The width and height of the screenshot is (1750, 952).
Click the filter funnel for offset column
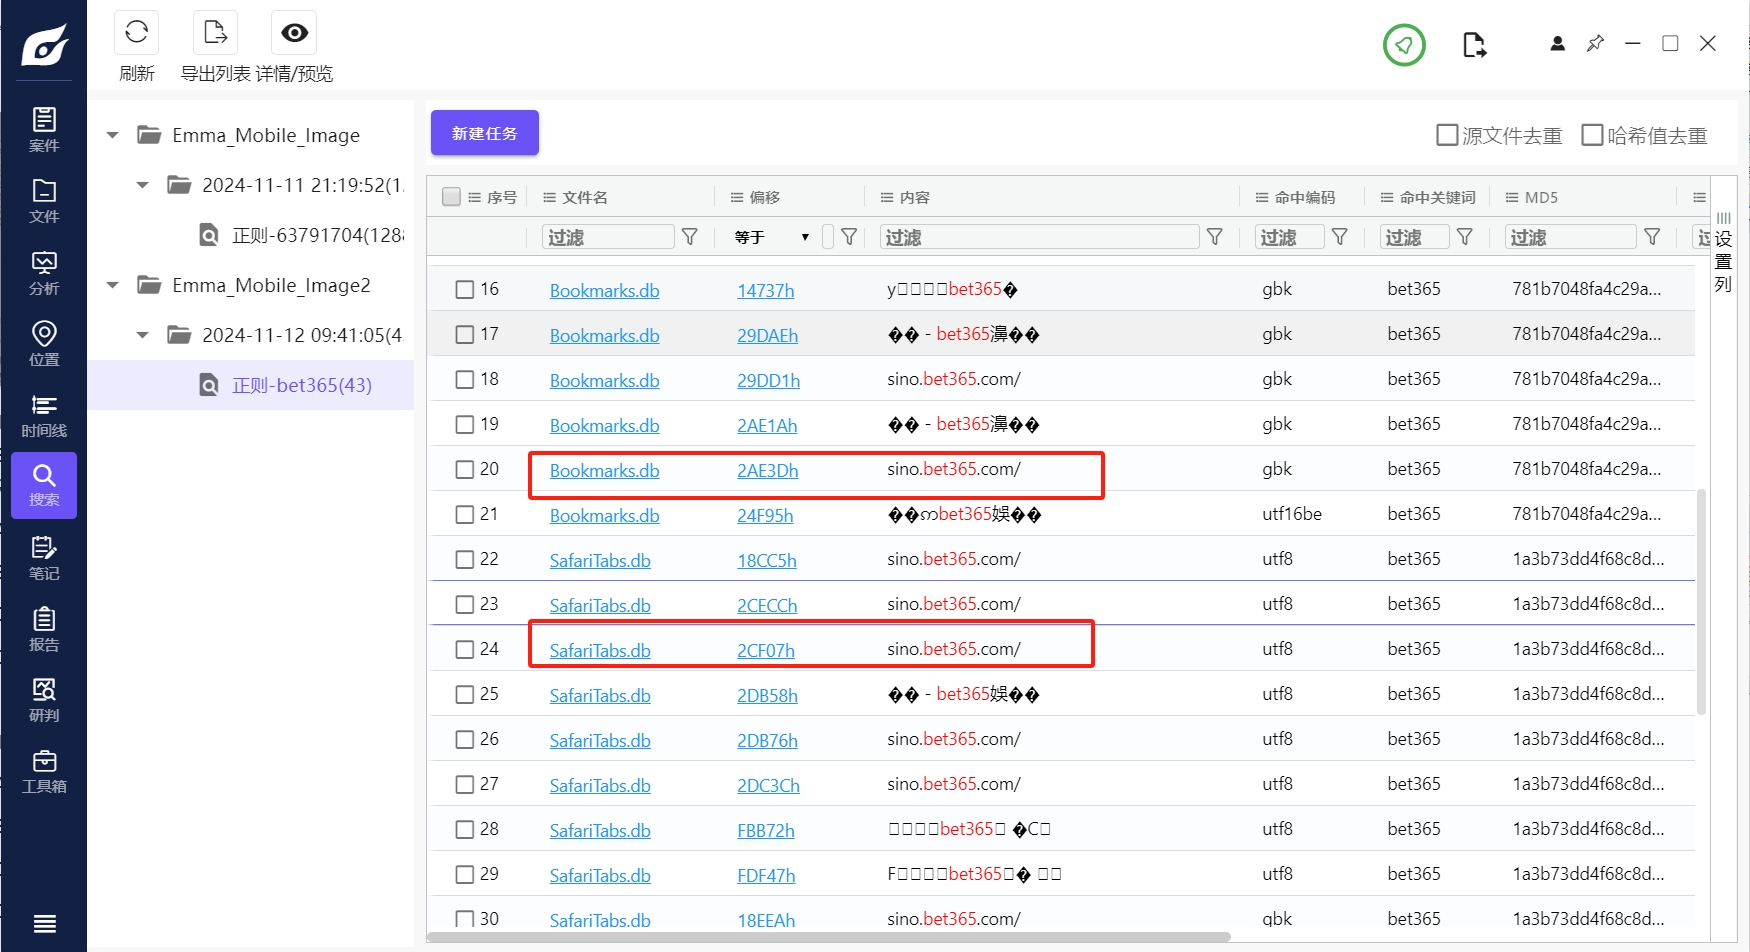(849, 237)
